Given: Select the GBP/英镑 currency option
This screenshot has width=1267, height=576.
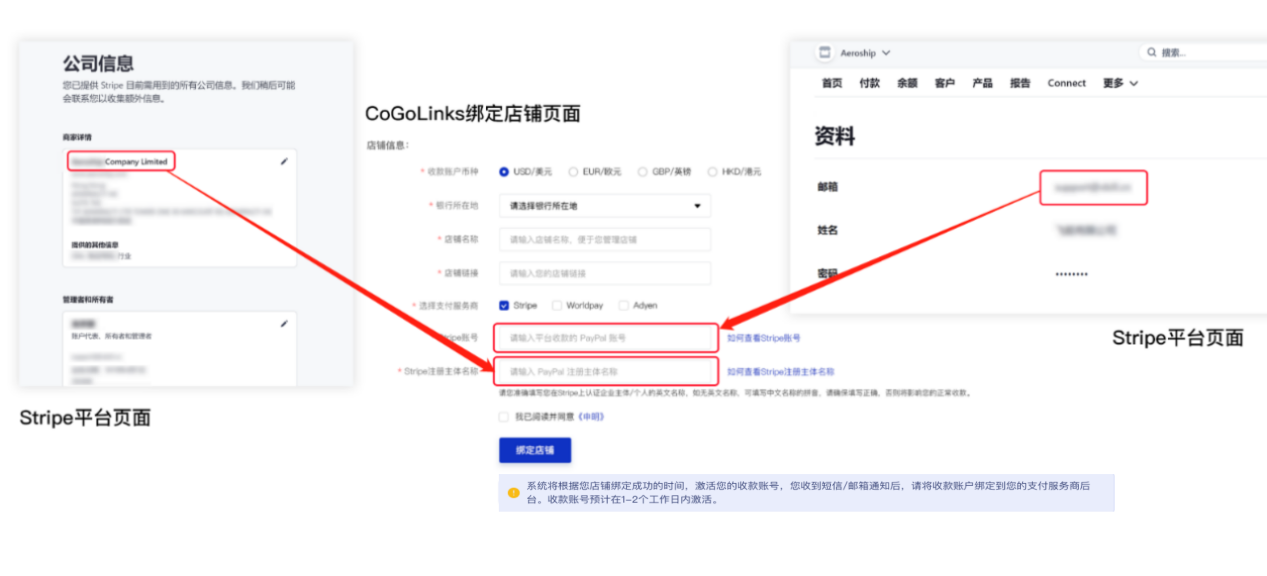Looking at the screenshot, I should pos(643,171).
